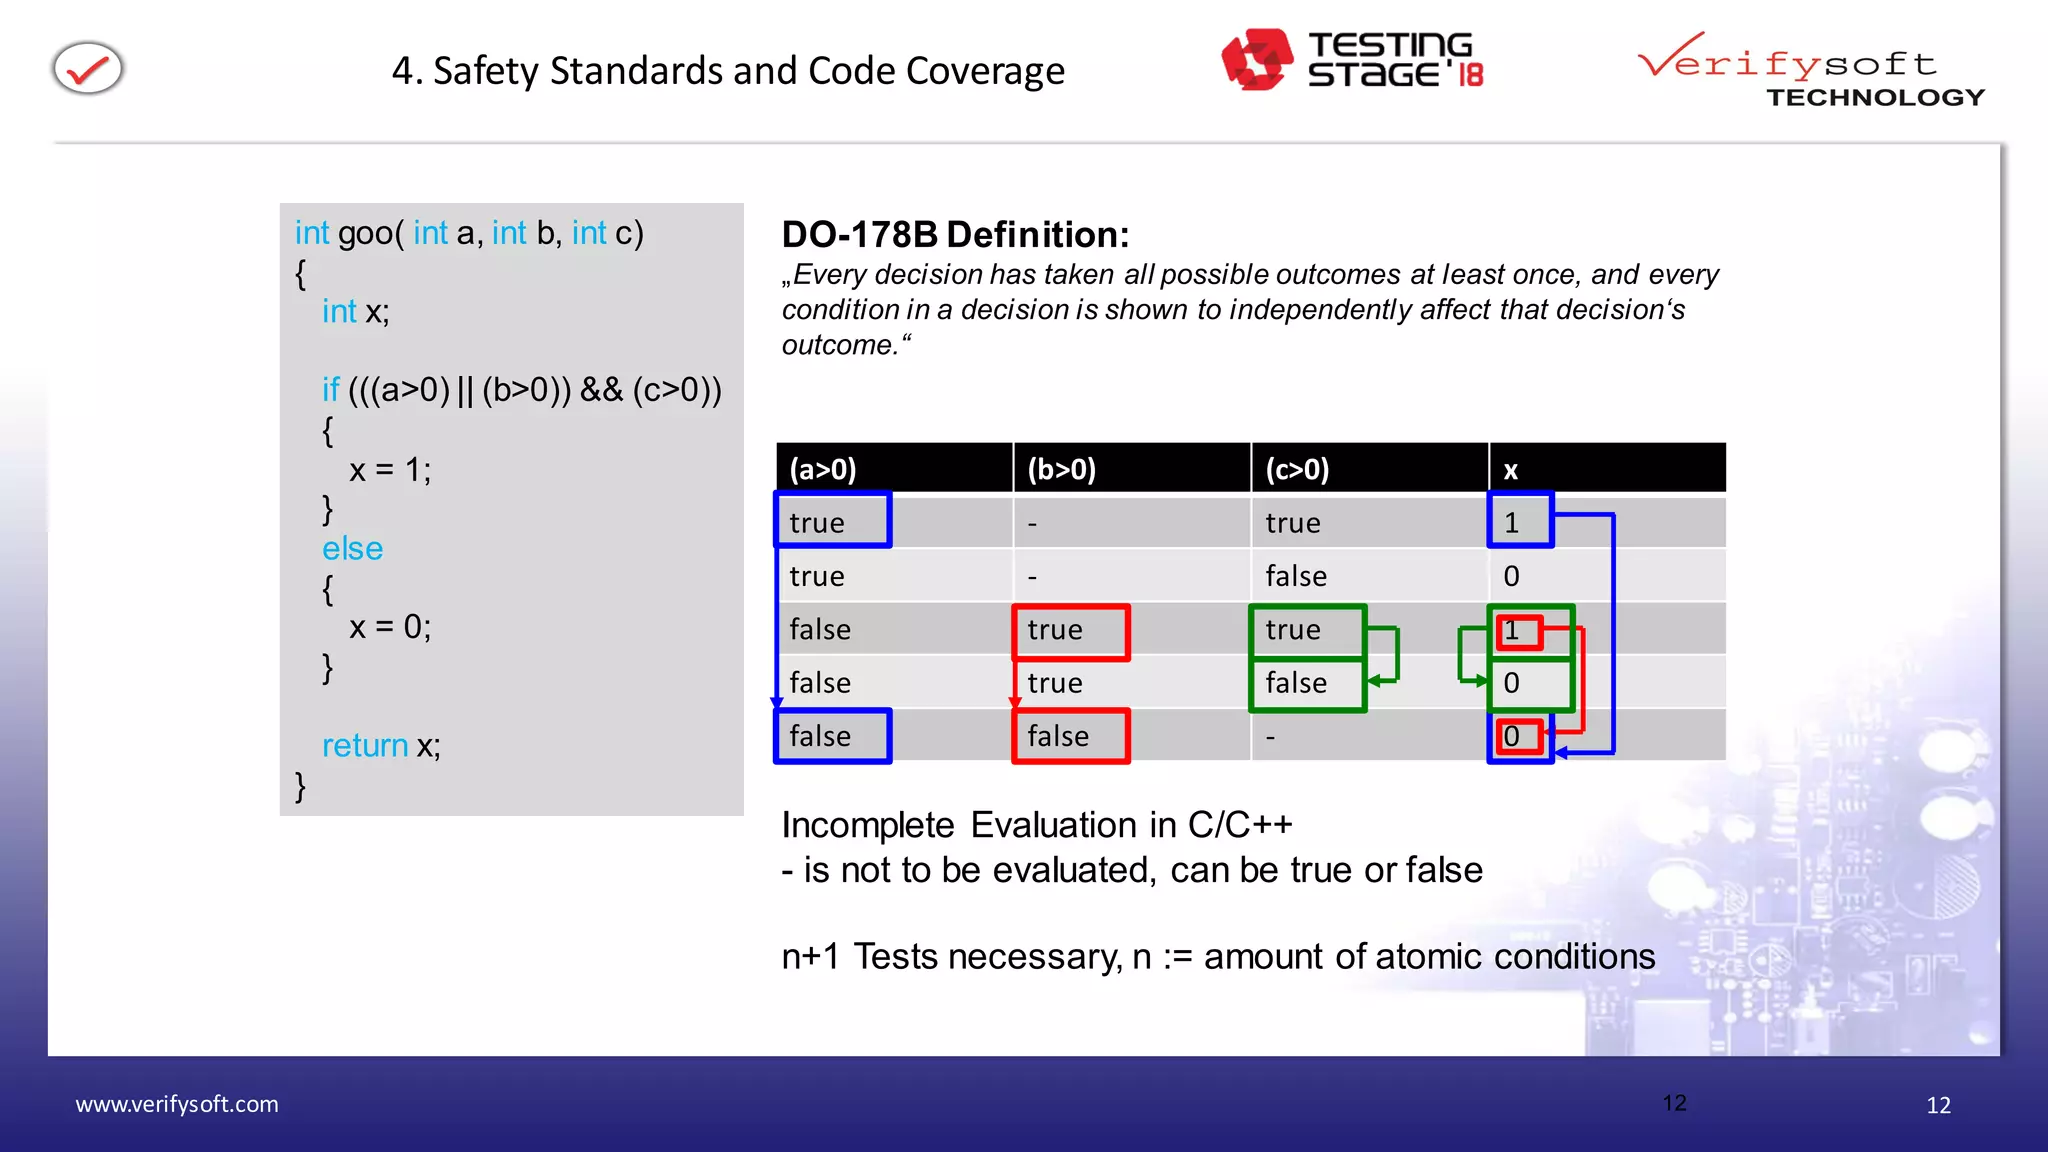Click the (b>0) table header
The image size is (2048, 1152).
coord(1061,469)
